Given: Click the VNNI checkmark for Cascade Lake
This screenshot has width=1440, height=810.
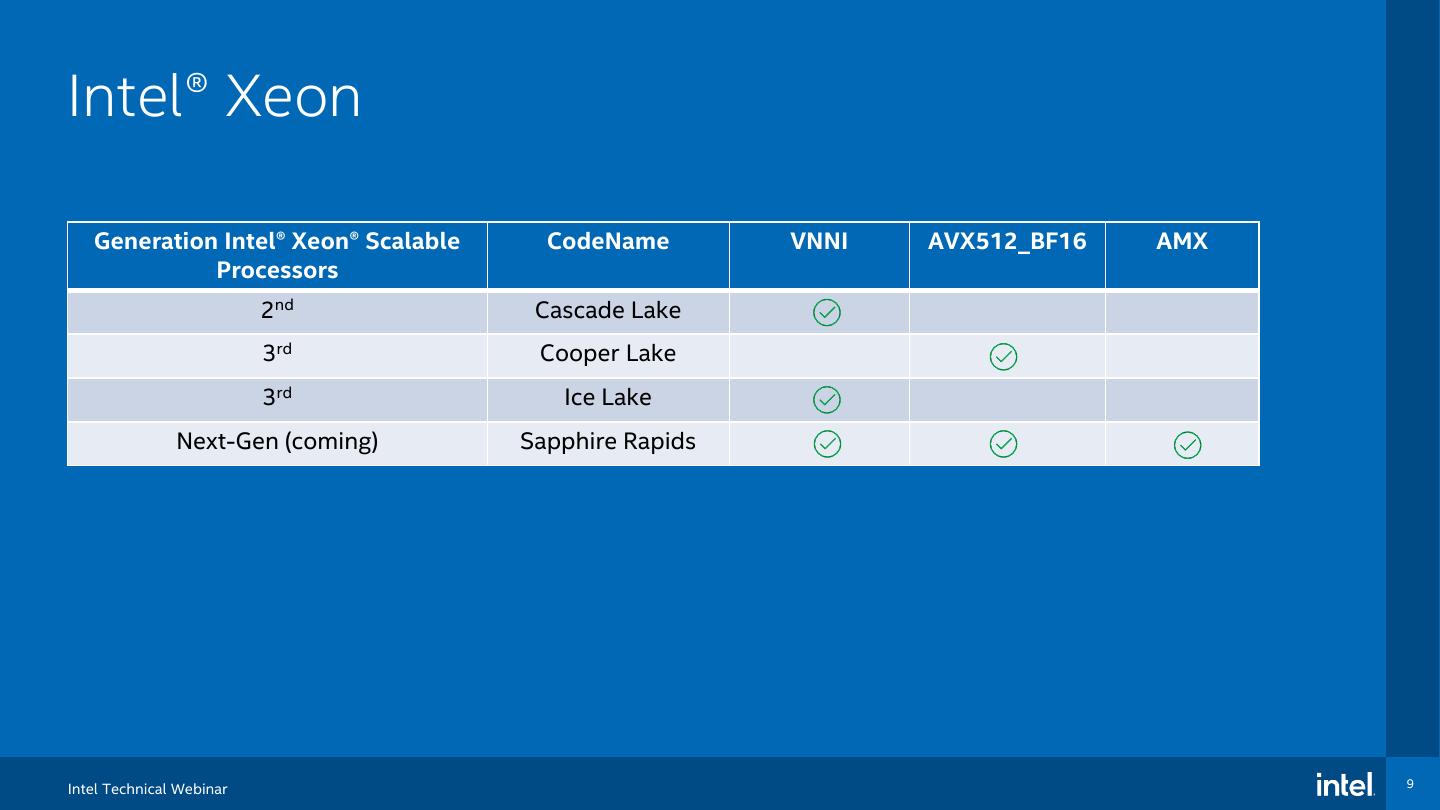Looking at the screenshot, I should point(827,312).
